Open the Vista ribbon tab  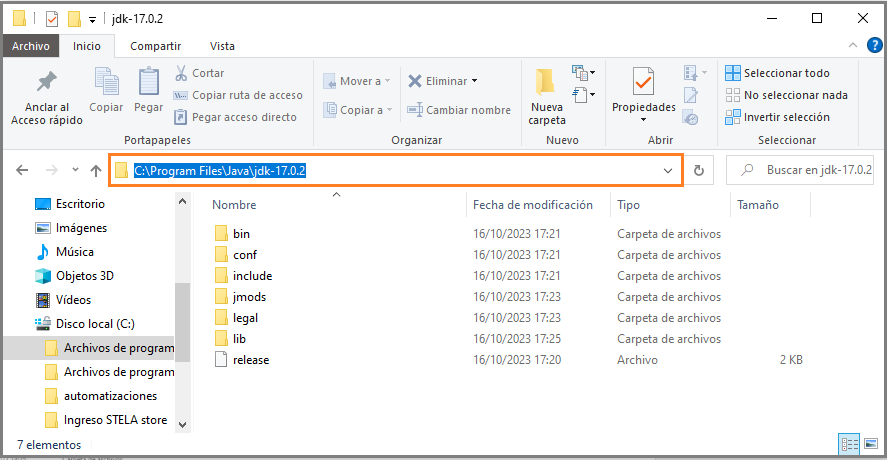coord(222,46)
